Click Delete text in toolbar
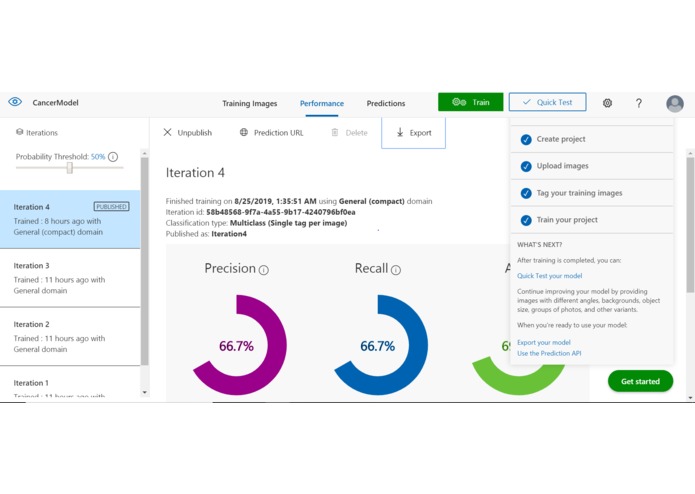The width and height of the screenshot is (695, 494). [356, 132]
